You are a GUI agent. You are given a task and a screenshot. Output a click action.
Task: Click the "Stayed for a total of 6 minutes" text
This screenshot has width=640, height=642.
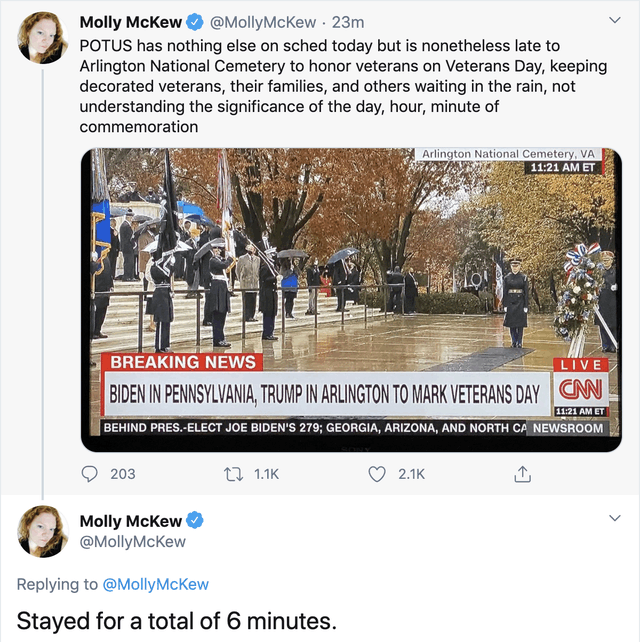coord(176,620)
